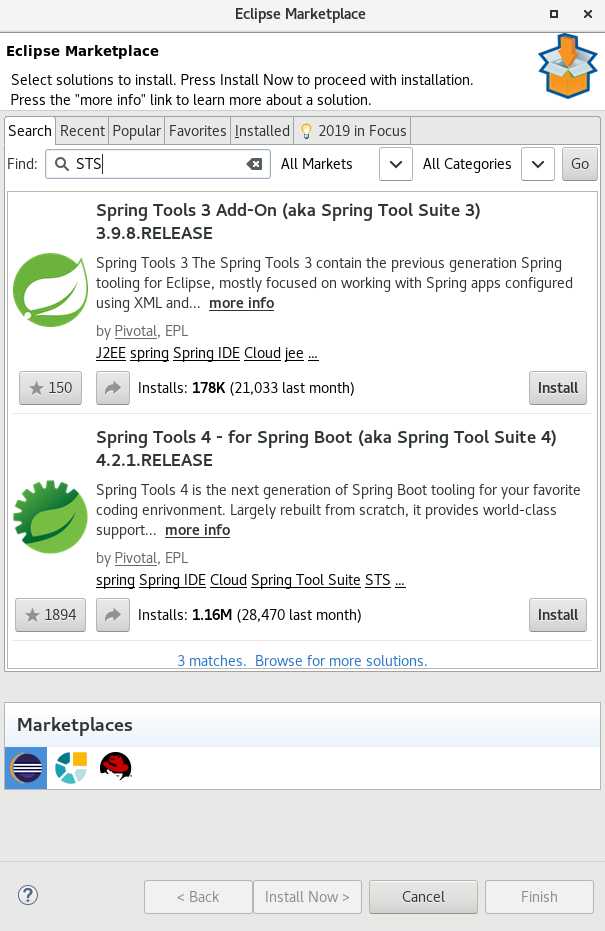This screenshot has height=931, width=605.
Task: Click inside the Find text field
Action: pyautogui.click(x=160, y=164)
